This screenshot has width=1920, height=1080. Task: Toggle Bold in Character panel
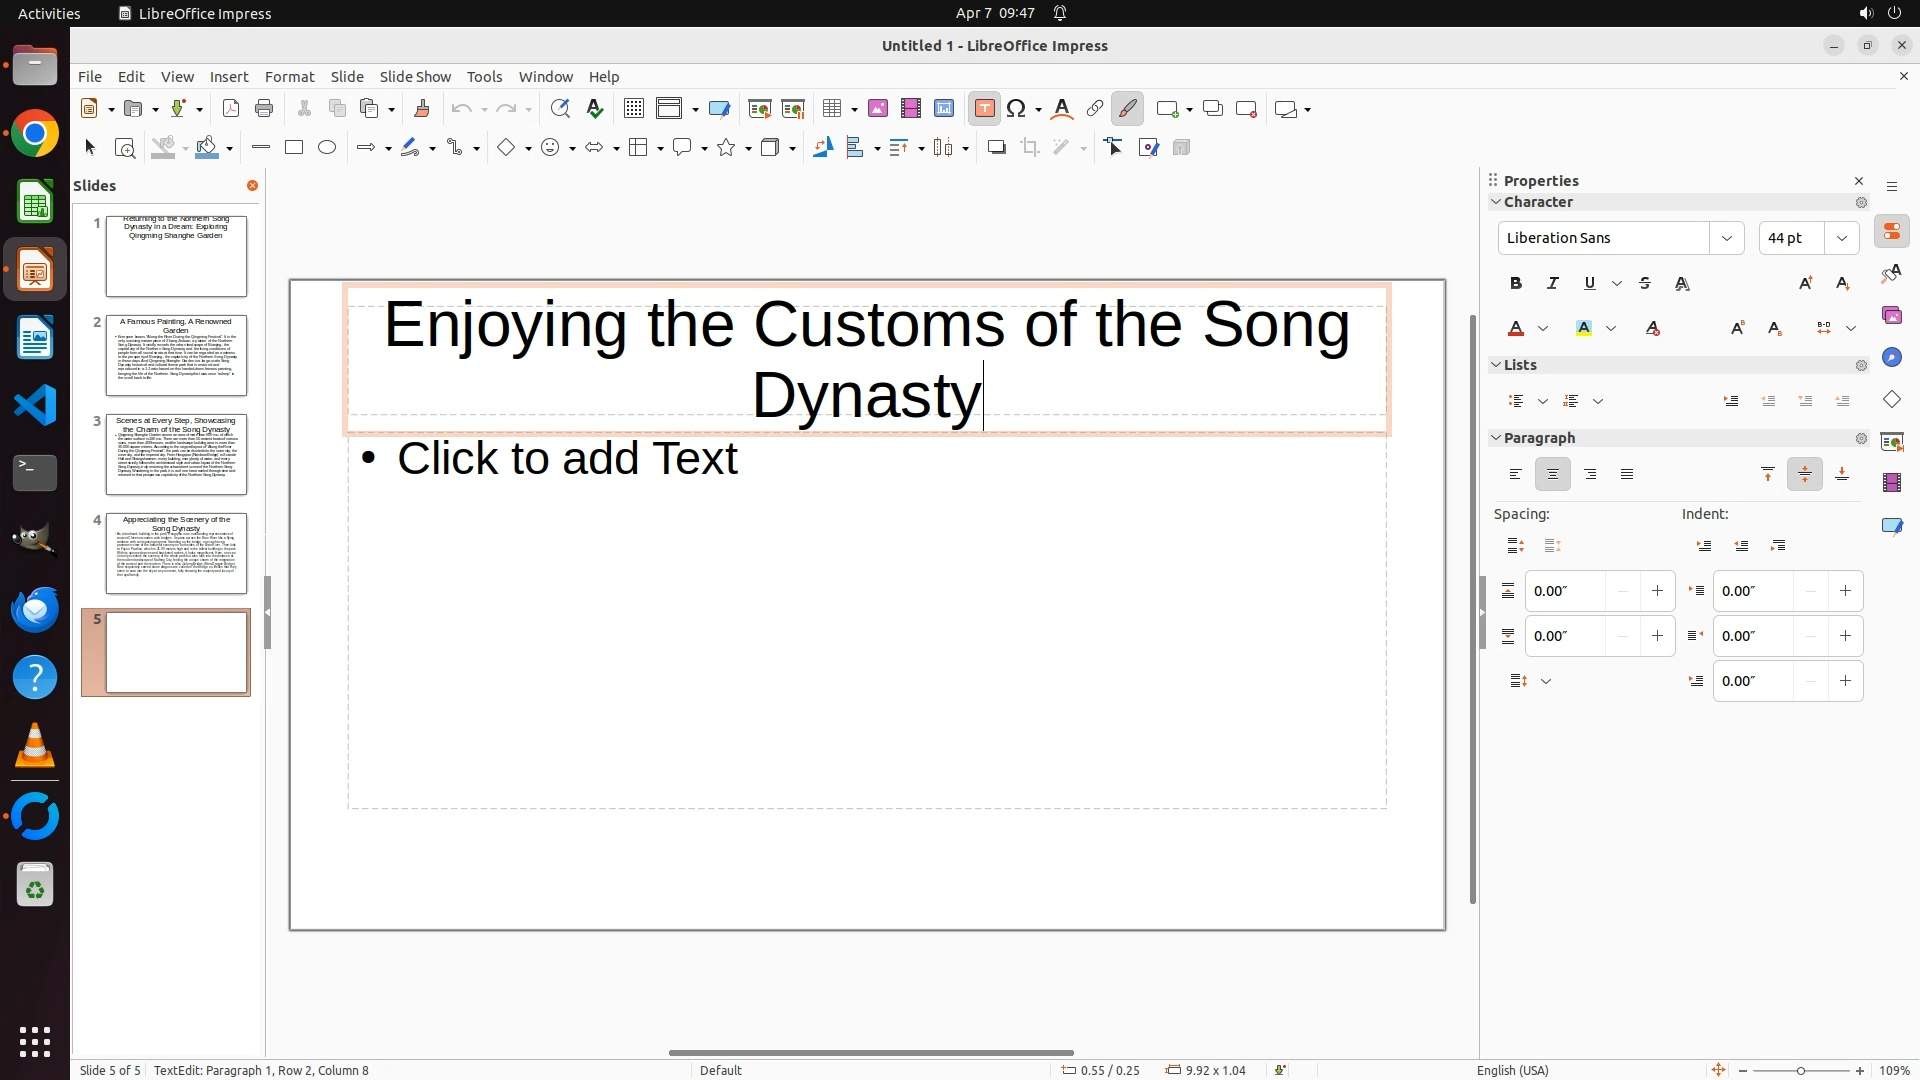click(x=1516, y=284)
